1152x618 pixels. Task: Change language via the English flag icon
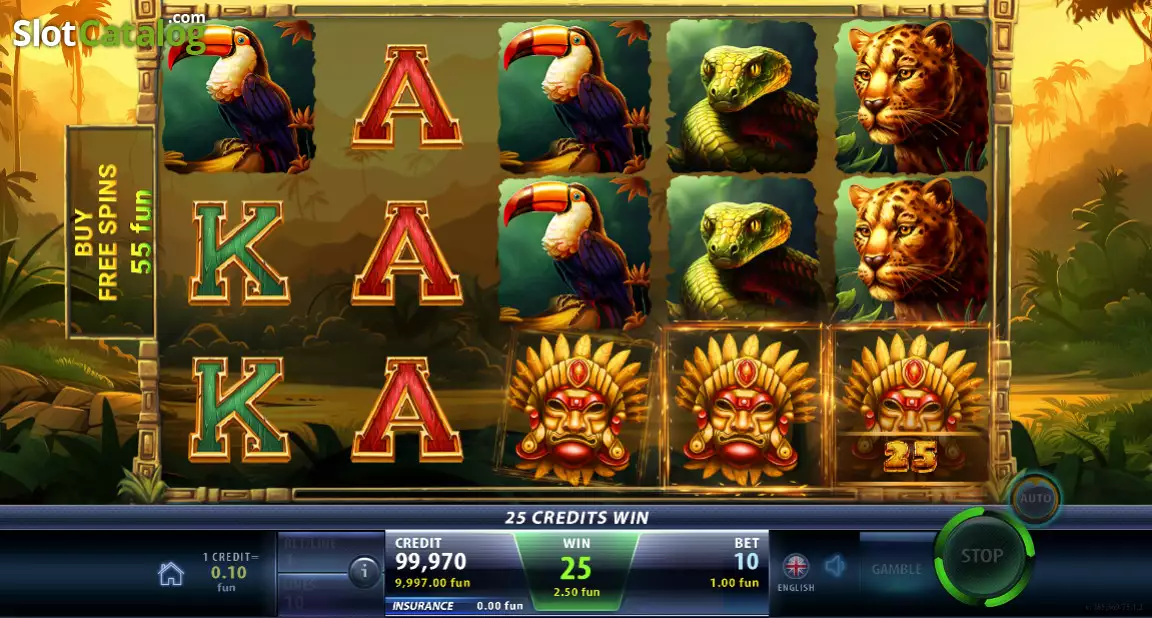tap(796, 567)
